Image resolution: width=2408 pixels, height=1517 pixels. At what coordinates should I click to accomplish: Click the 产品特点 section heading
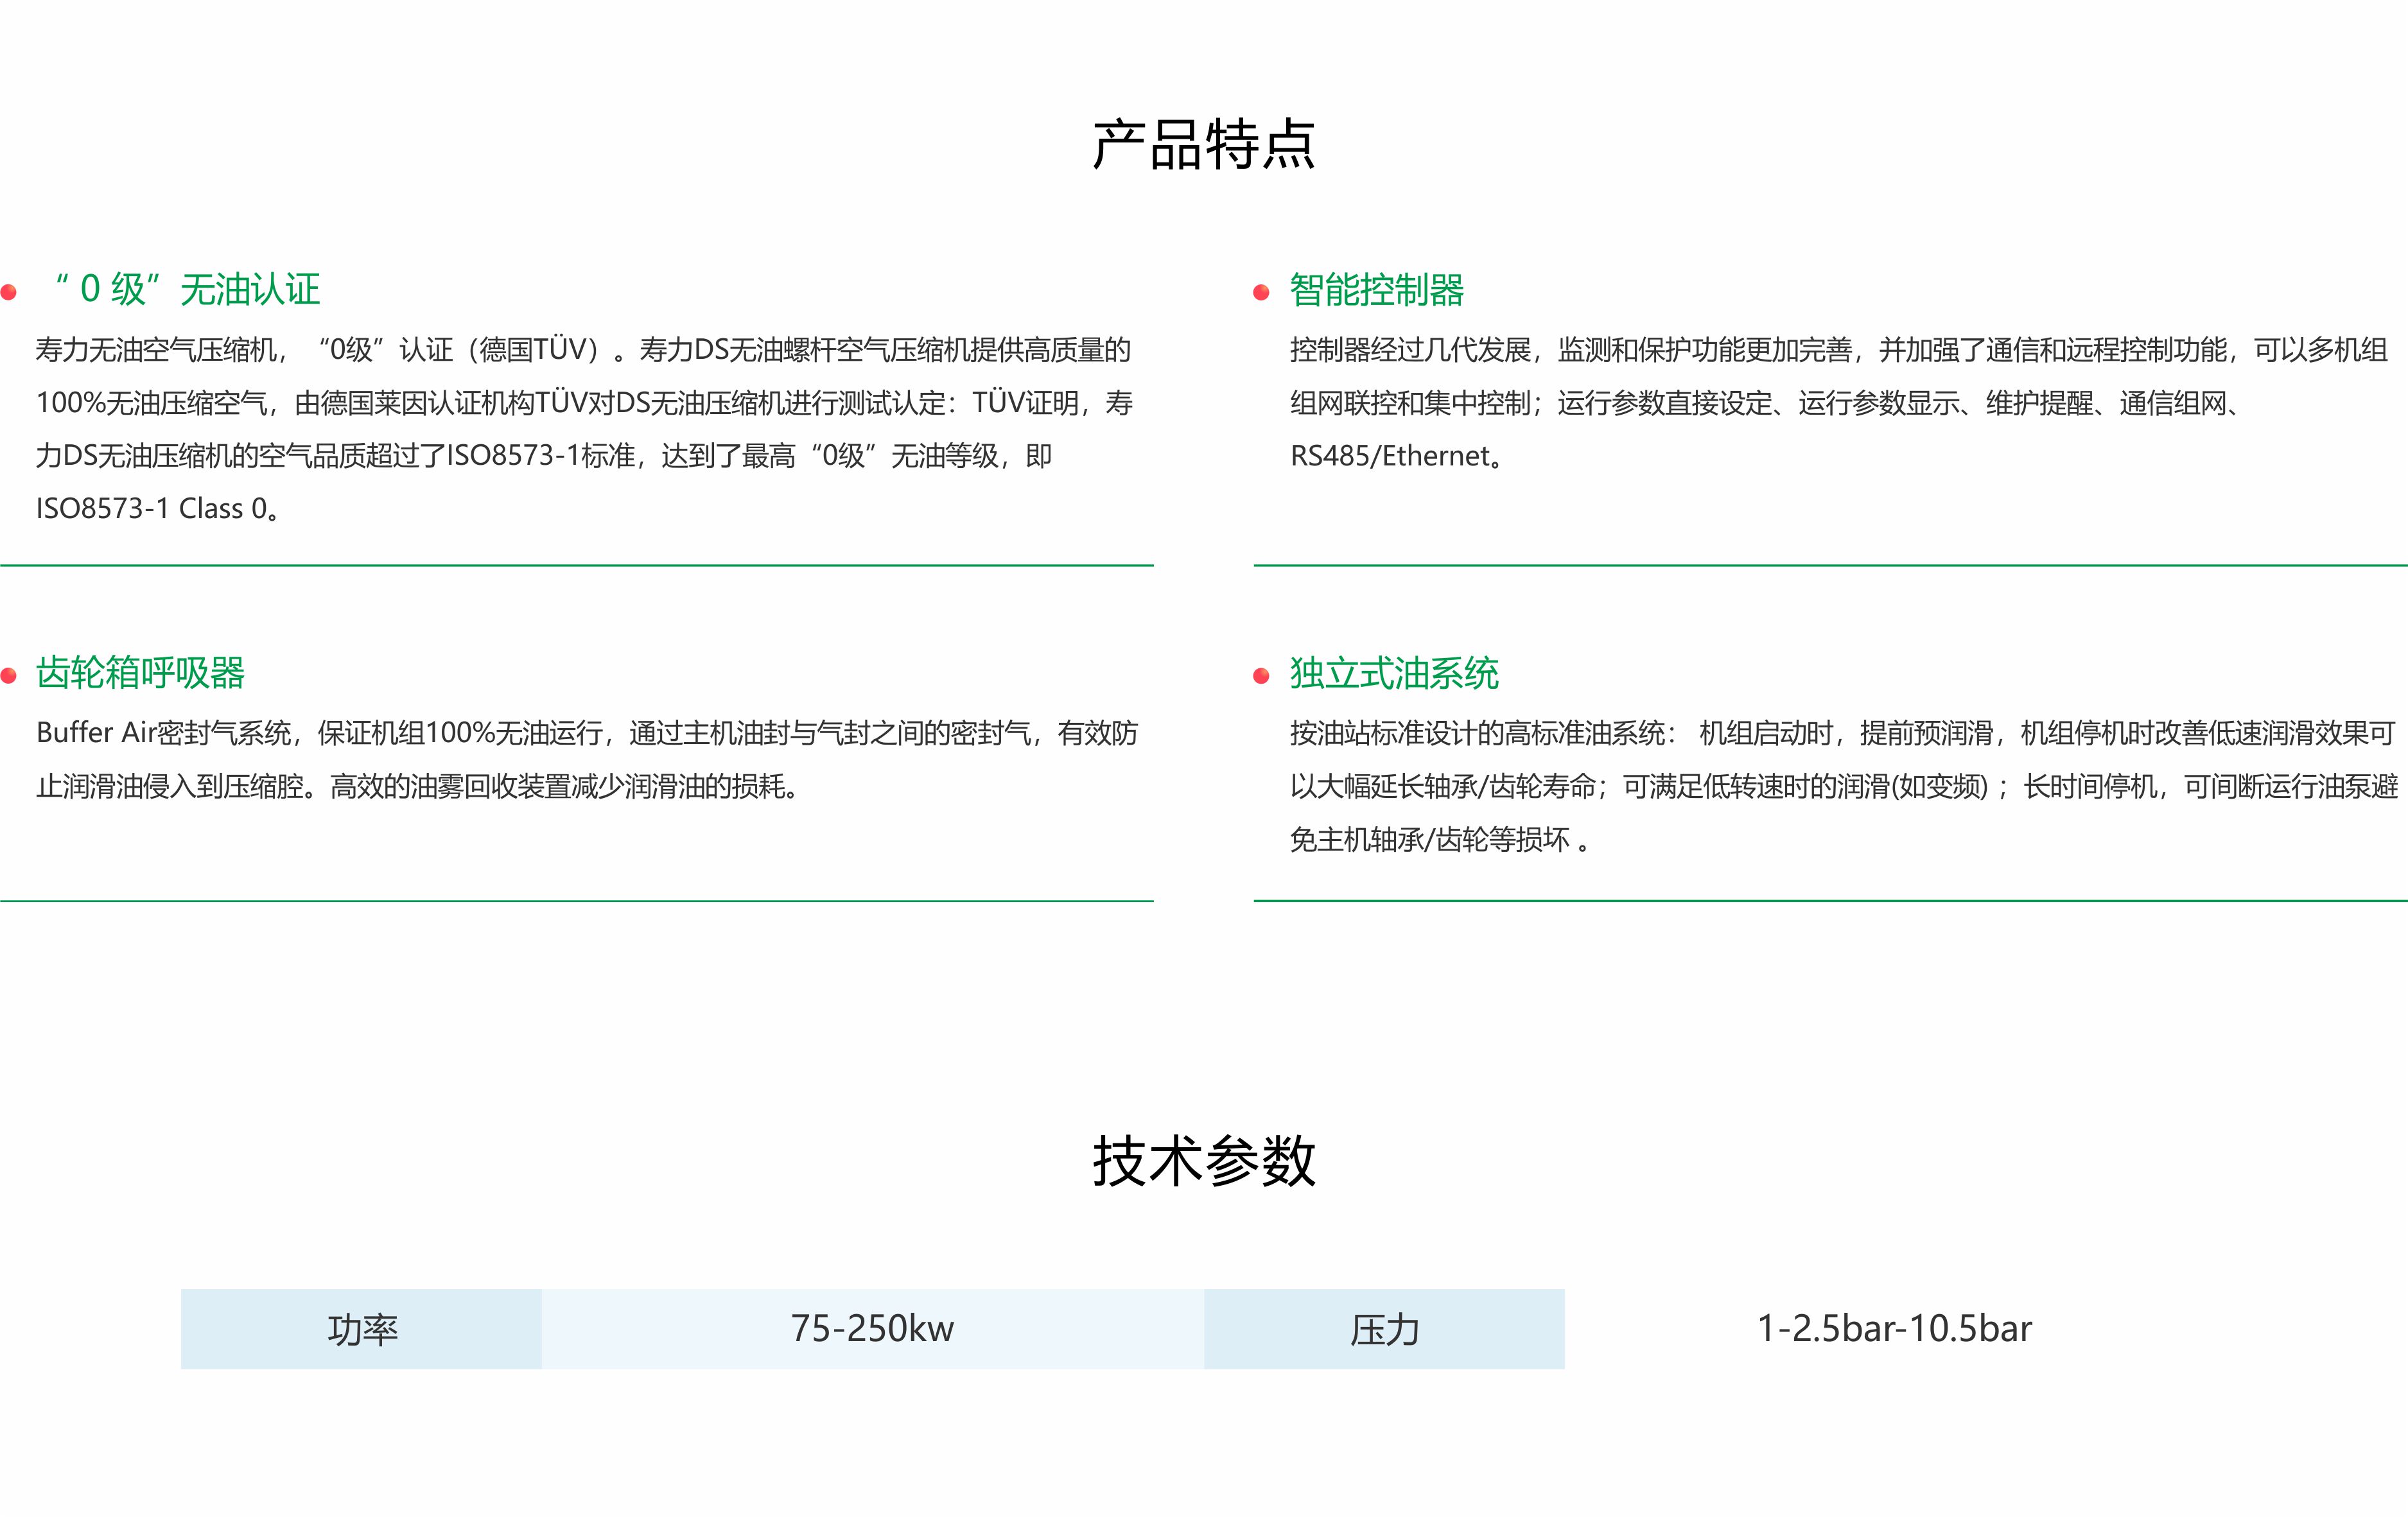pos(1203,145)
